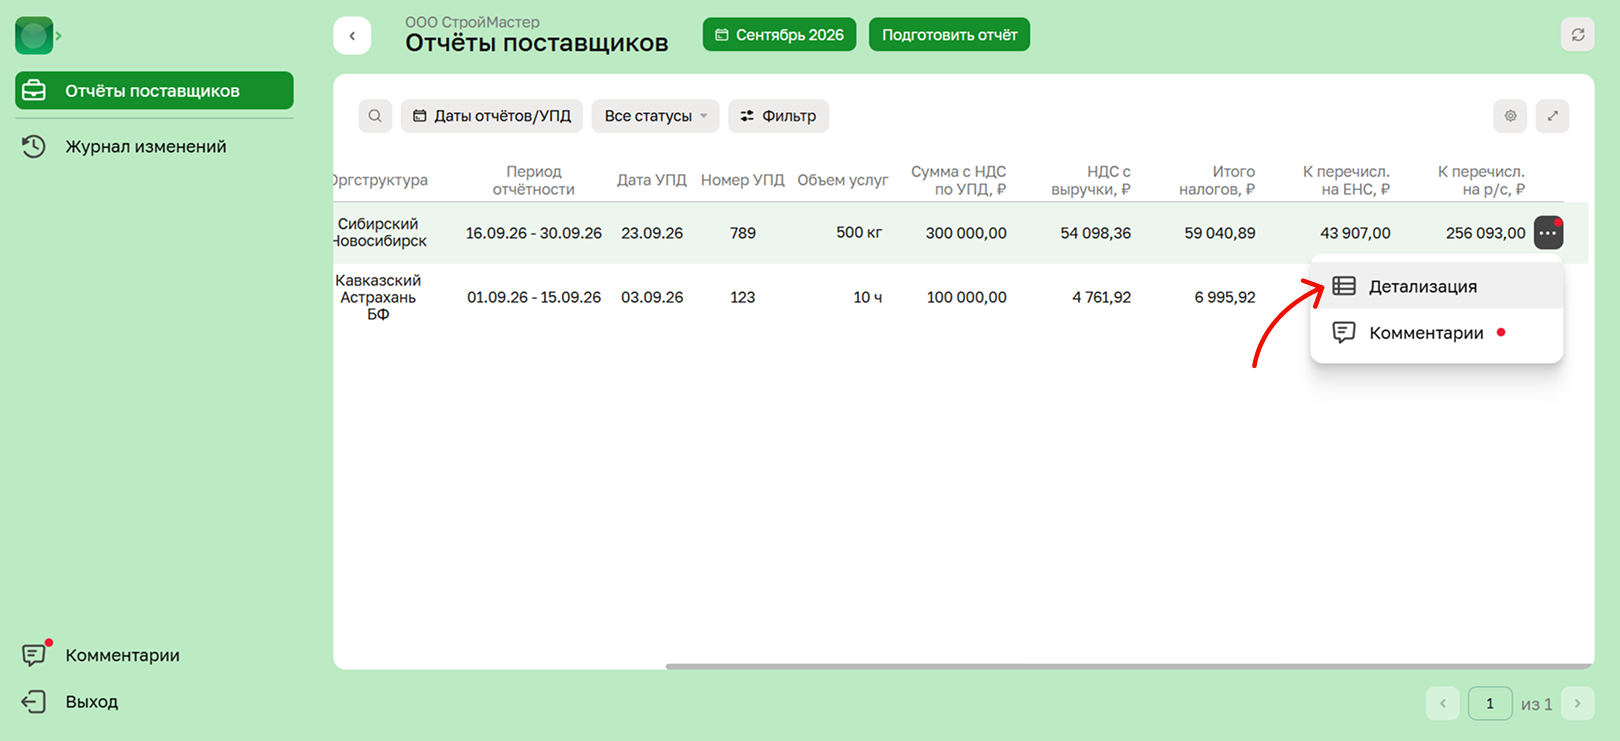Click the К перечисл. на ЕНС header

[1346, 180]
